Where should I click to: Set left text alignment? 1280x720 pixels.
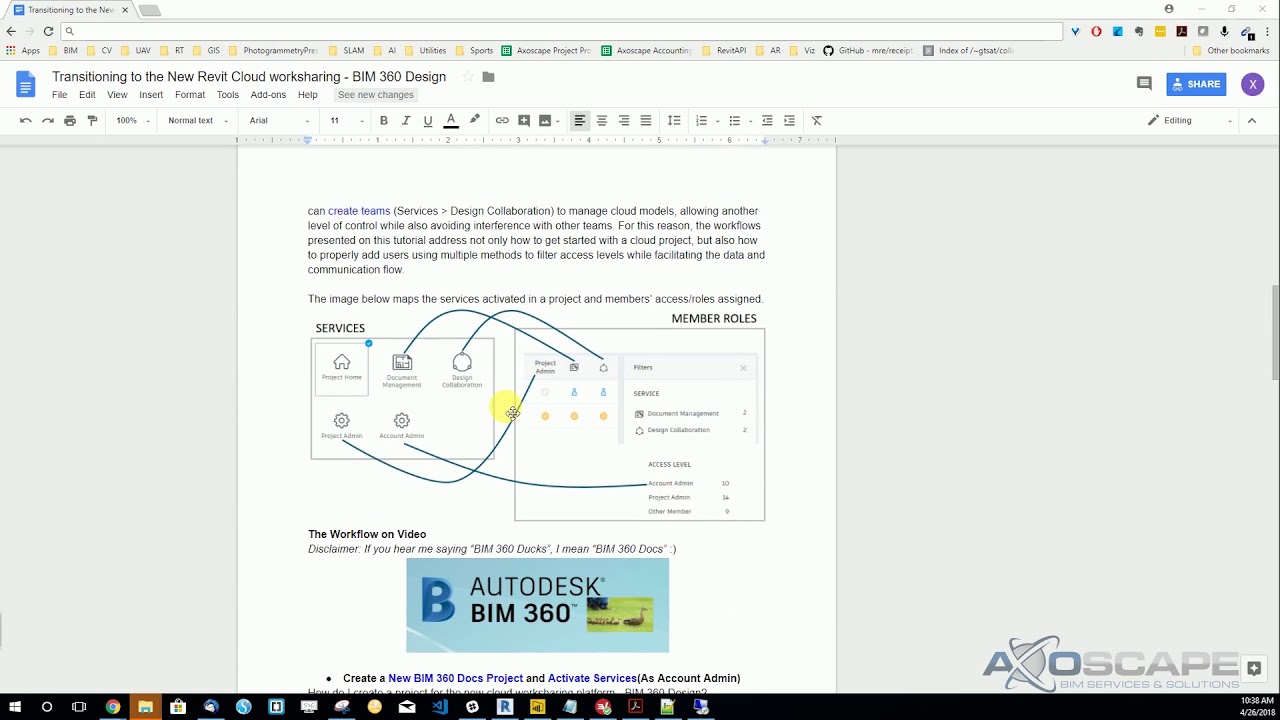(x=579, y=120)
